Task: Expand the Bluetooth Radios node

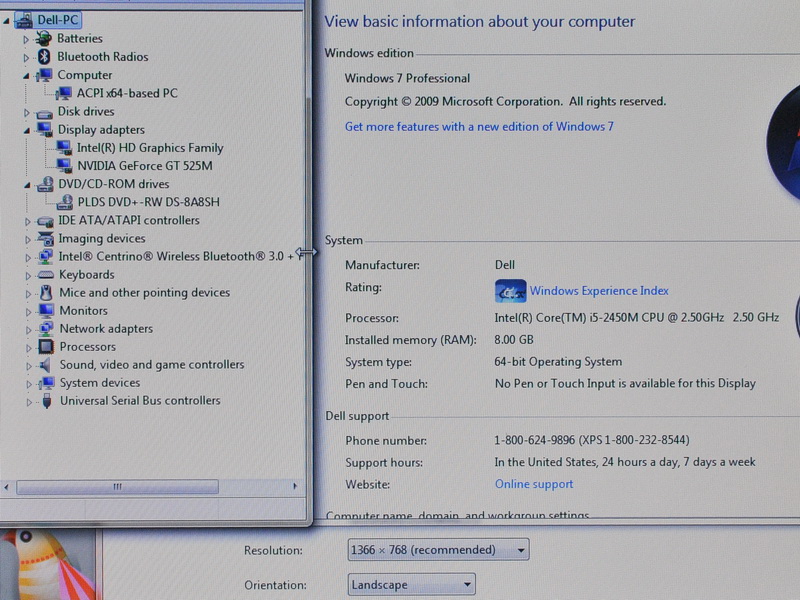Action: (x=26, y=58)
